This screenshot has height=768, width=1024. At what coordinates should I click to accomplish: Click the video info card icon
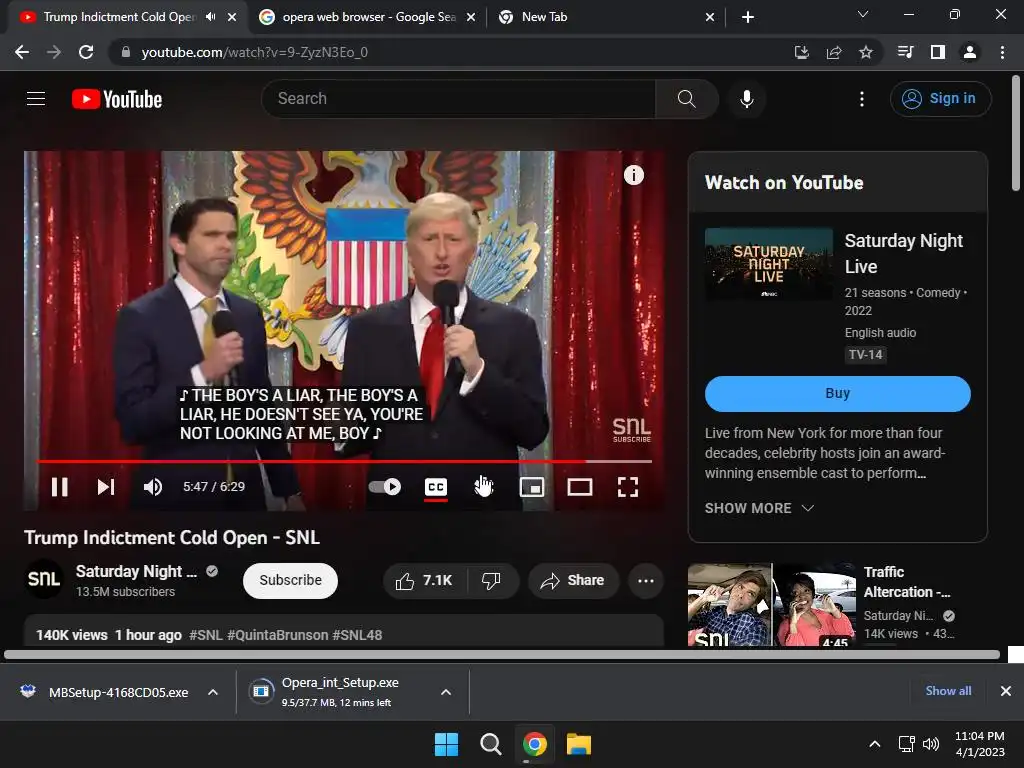point(633,174)
